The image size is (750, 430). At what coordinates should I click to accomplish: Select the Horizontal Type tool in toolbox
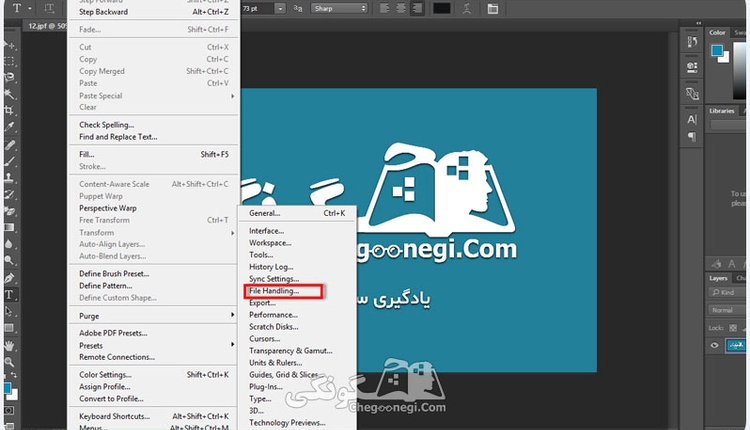[x=9, y=295]
